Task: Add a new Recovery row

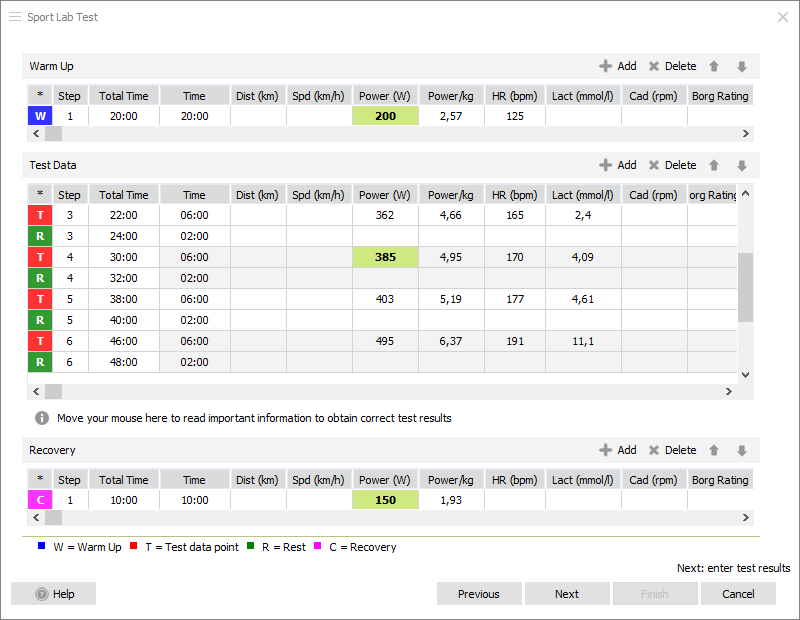Action: [617, 450]
